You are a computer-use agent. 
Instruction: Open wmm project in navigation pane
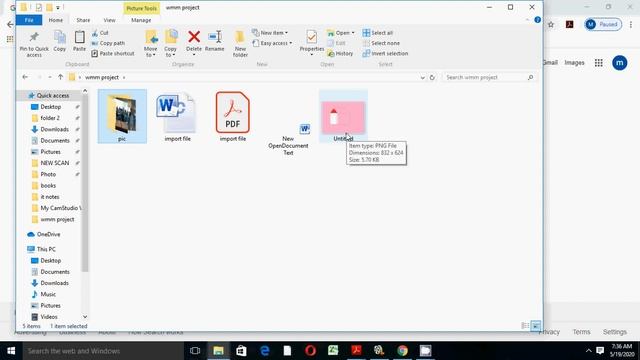[x=57, y=219]
